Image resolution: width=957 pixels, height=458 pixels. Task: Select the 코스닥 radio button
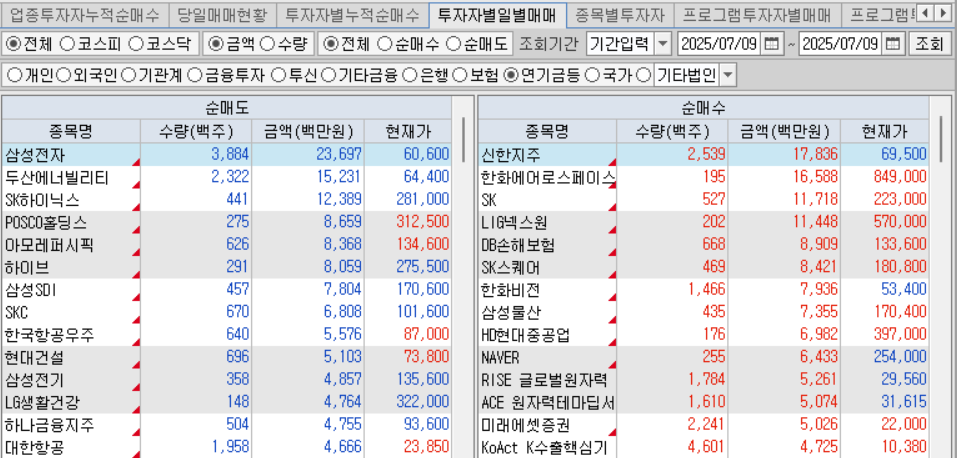point(136,44)
